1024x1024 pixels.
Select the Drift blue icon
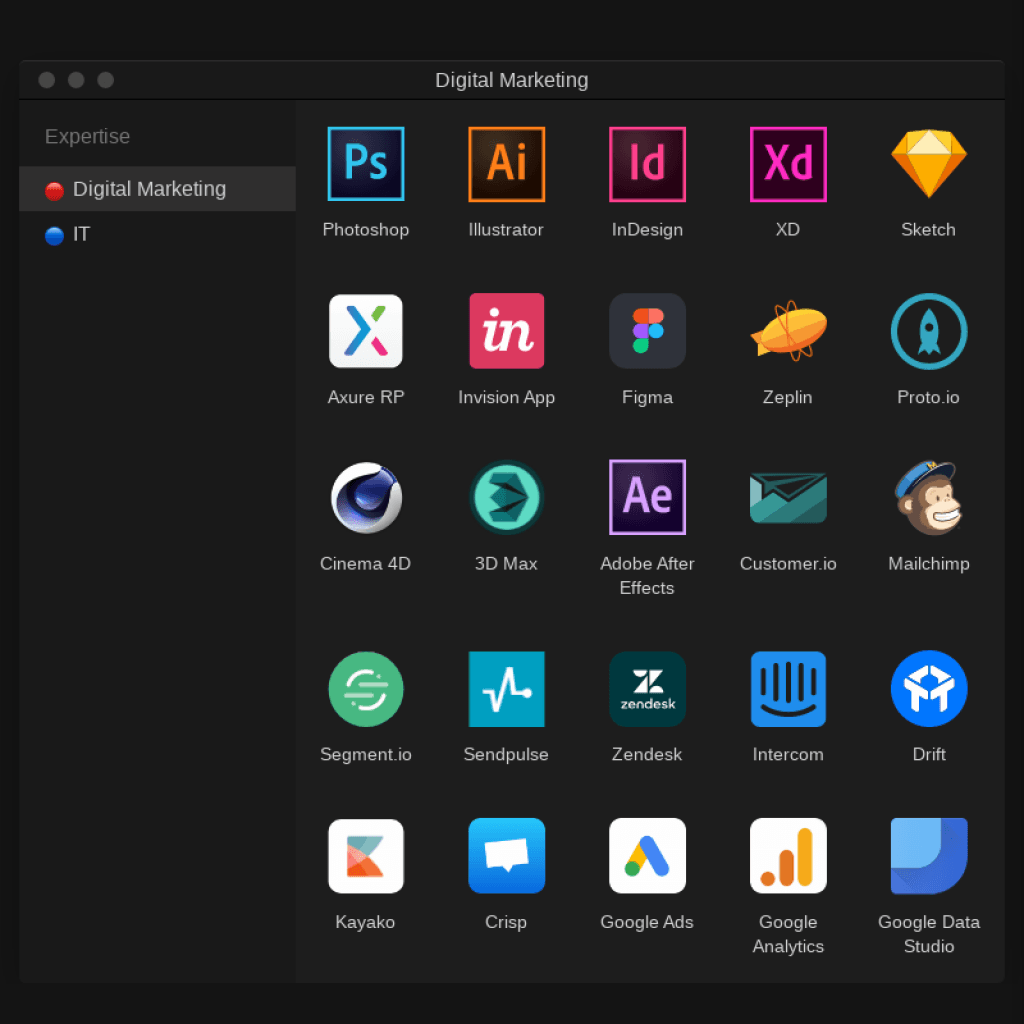[x=929, y=689]
